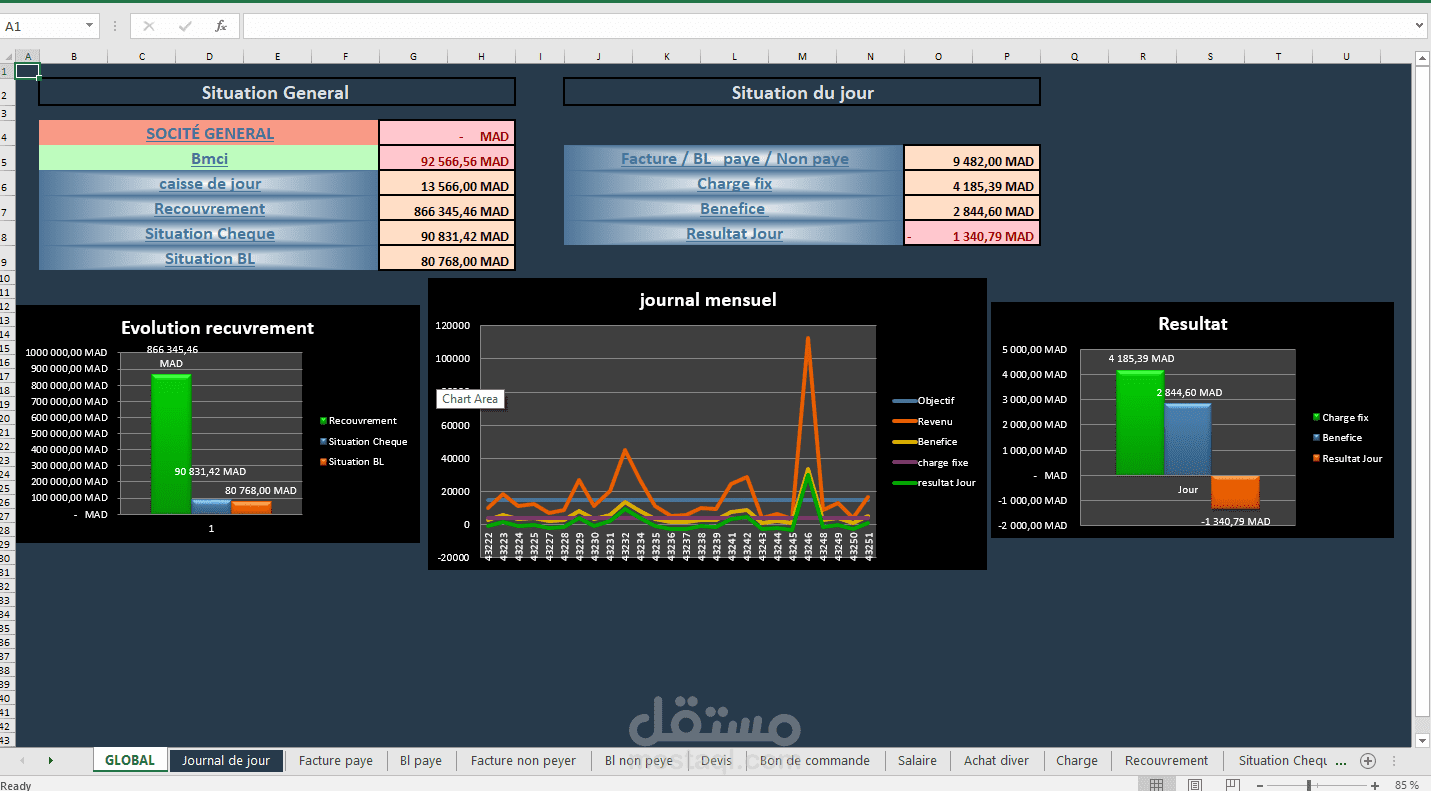Screen dimensions: 1431x791
Task: Expand the formula bar chevron
Action: [1420, 26]
